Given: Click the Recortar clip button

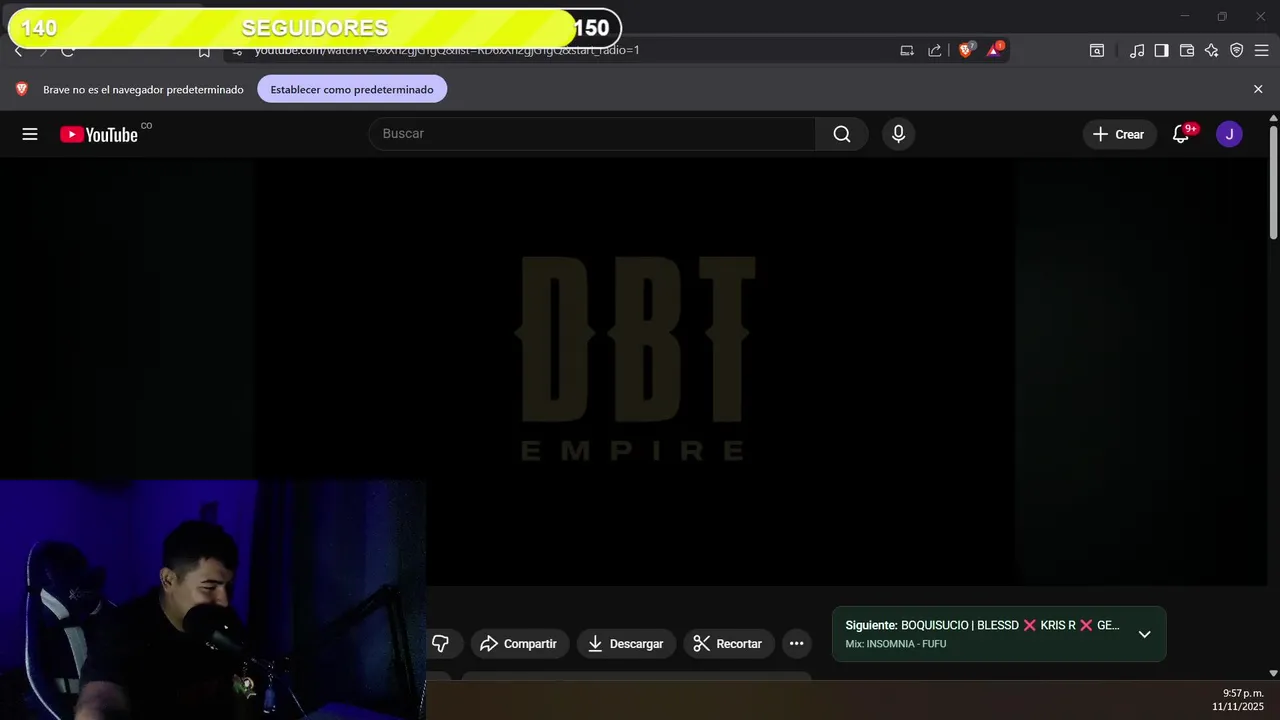Looking at the screenshot, I should 729,644.
